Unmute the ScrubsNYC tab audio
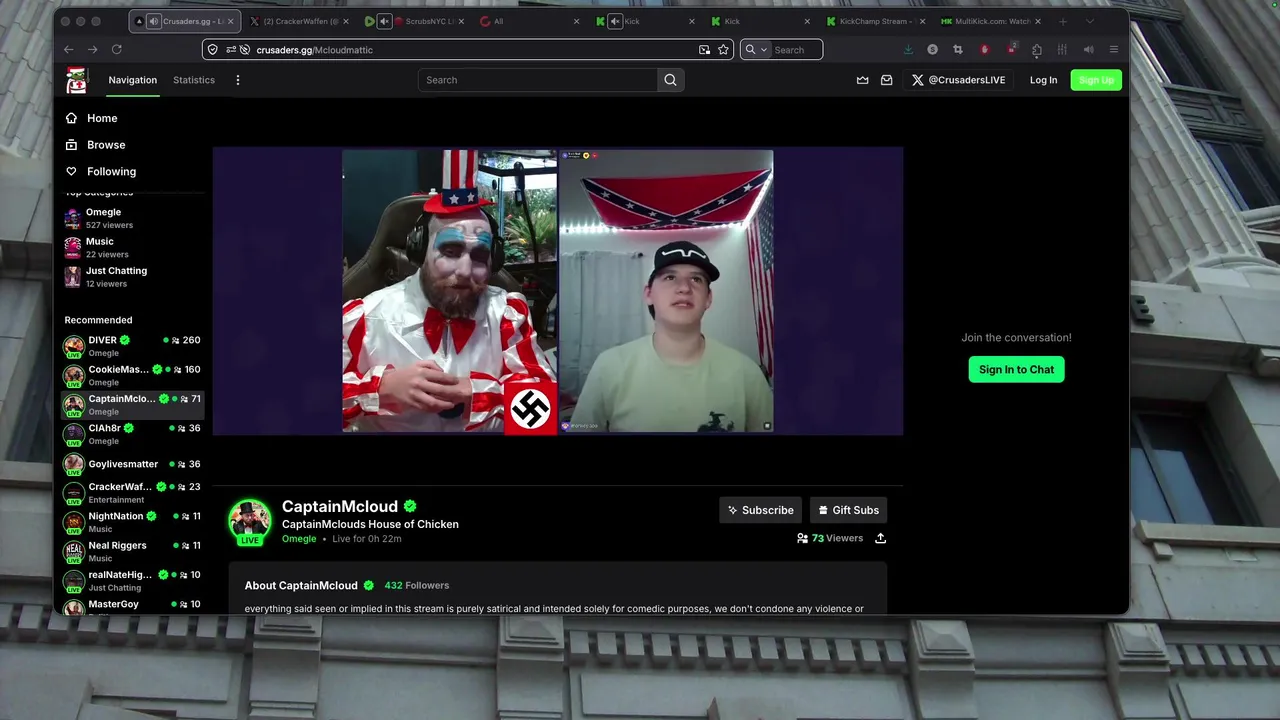 point(384,21)
